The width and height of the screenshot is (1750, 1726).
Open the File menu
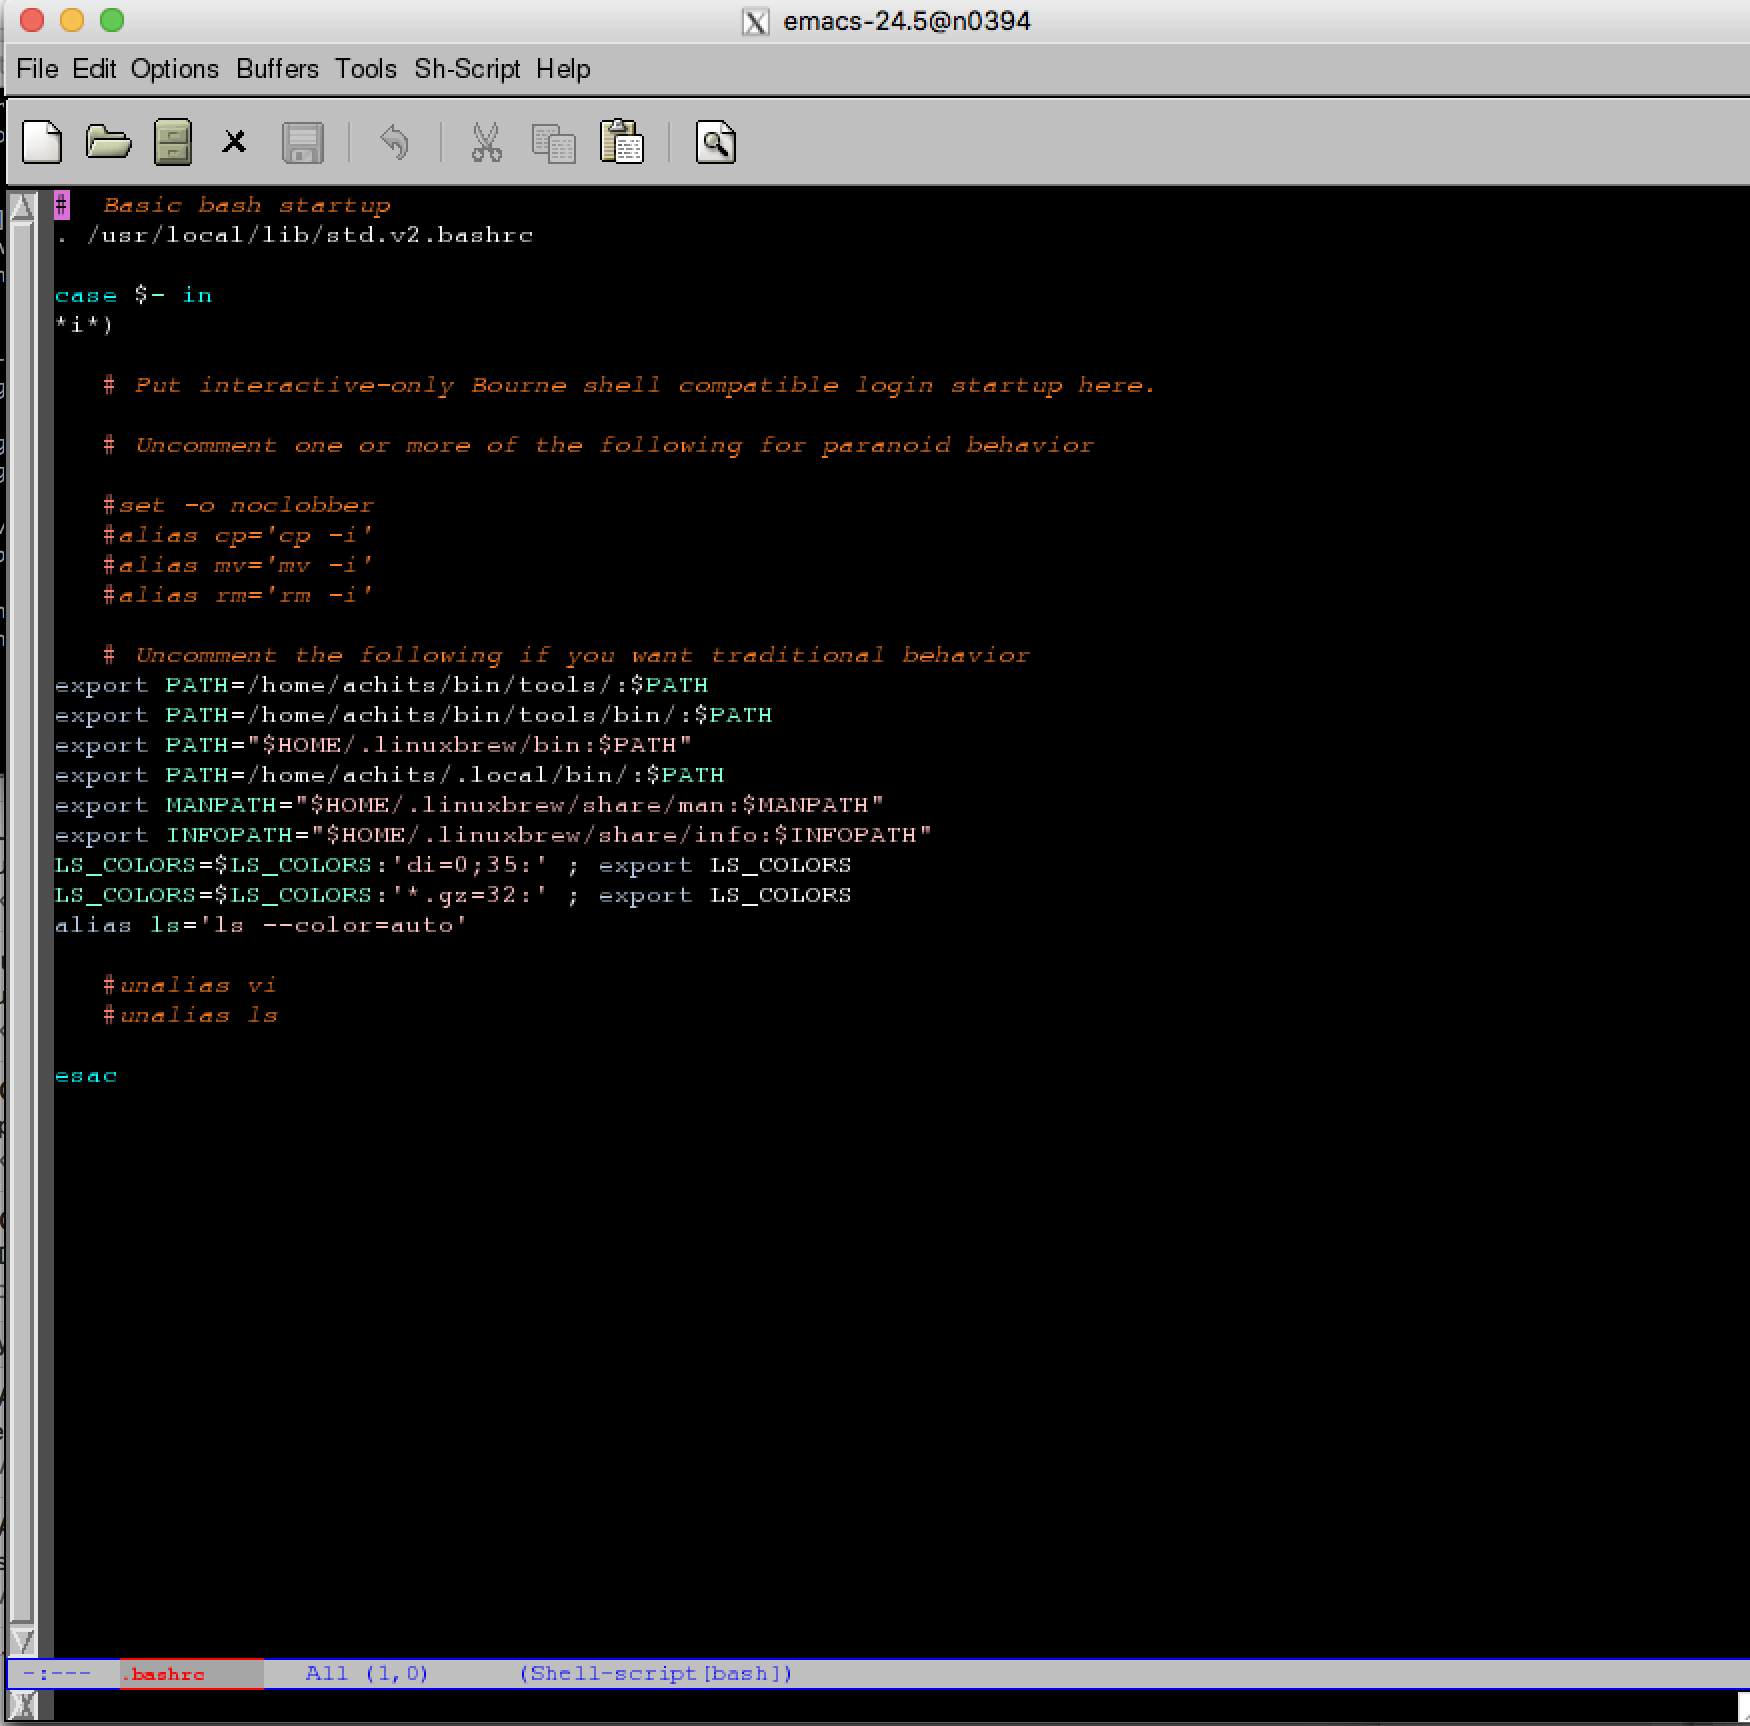(37, 69)
